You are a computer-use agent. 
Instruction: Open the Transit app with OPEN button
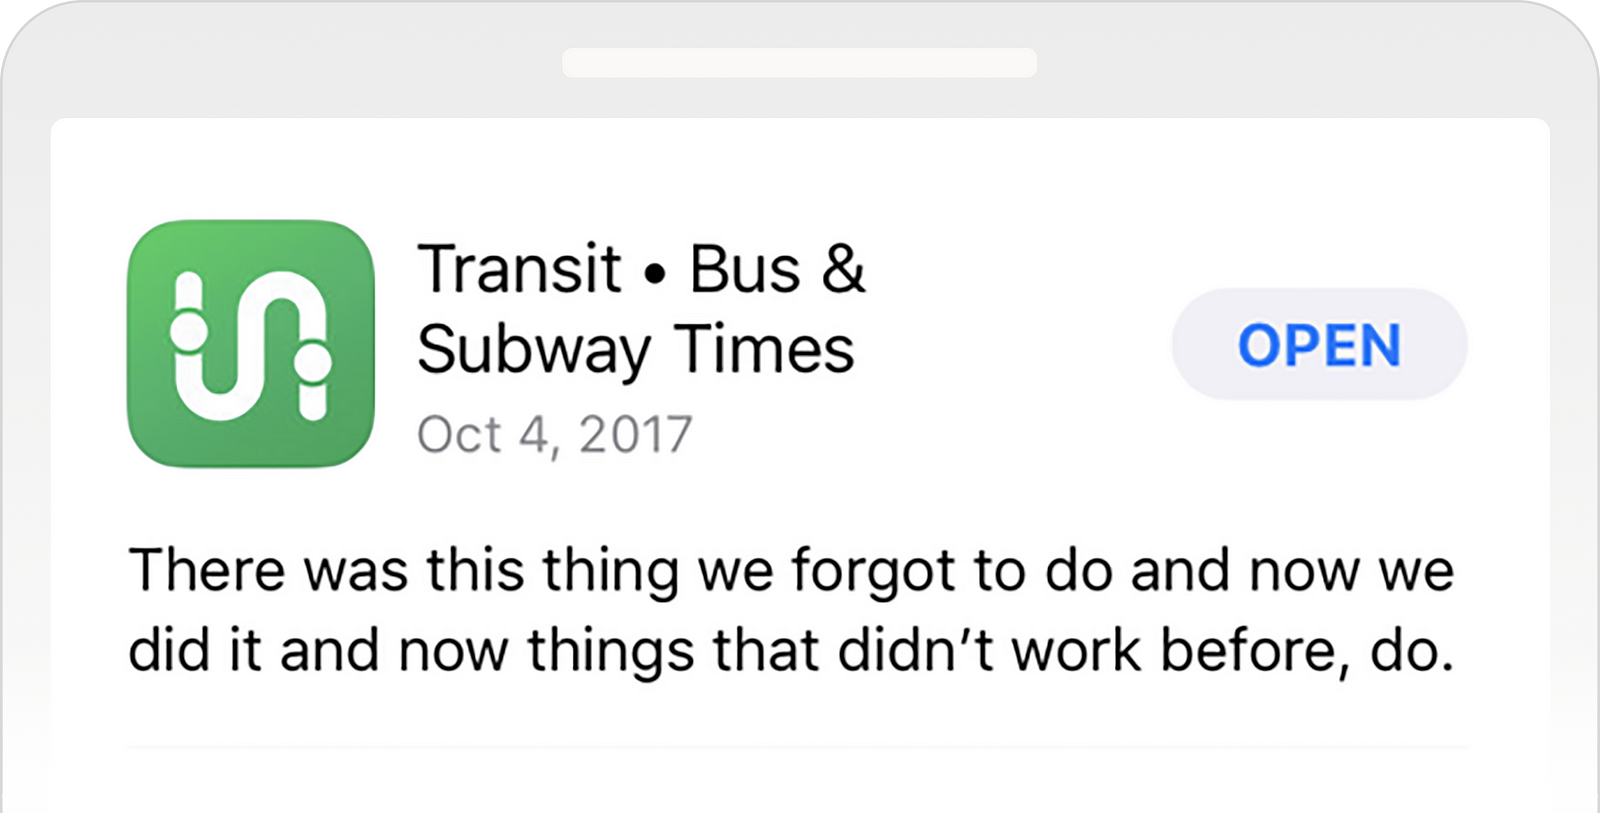tap(1319, 344)
